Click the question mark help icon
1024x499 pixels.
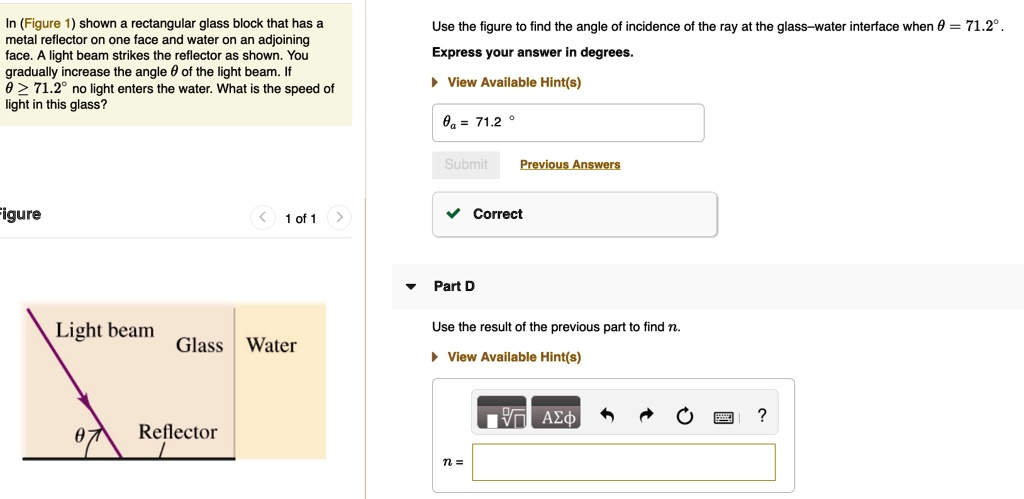(762, 416)
